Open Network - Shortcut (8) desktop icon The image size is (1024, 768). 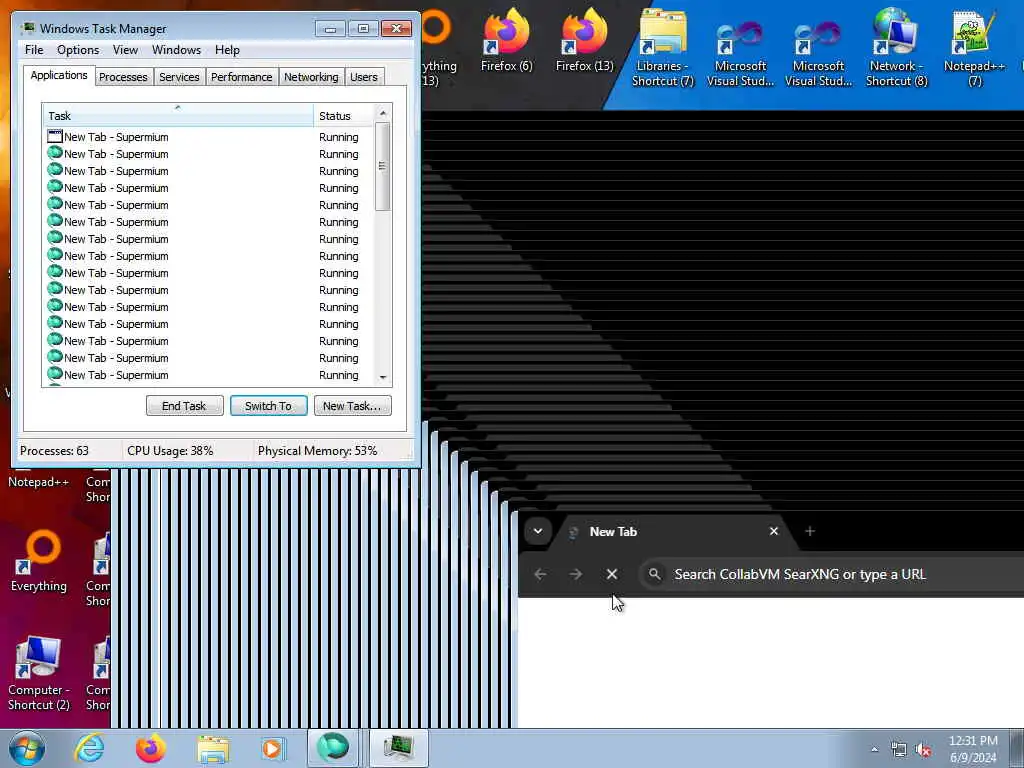pos(896,47)
